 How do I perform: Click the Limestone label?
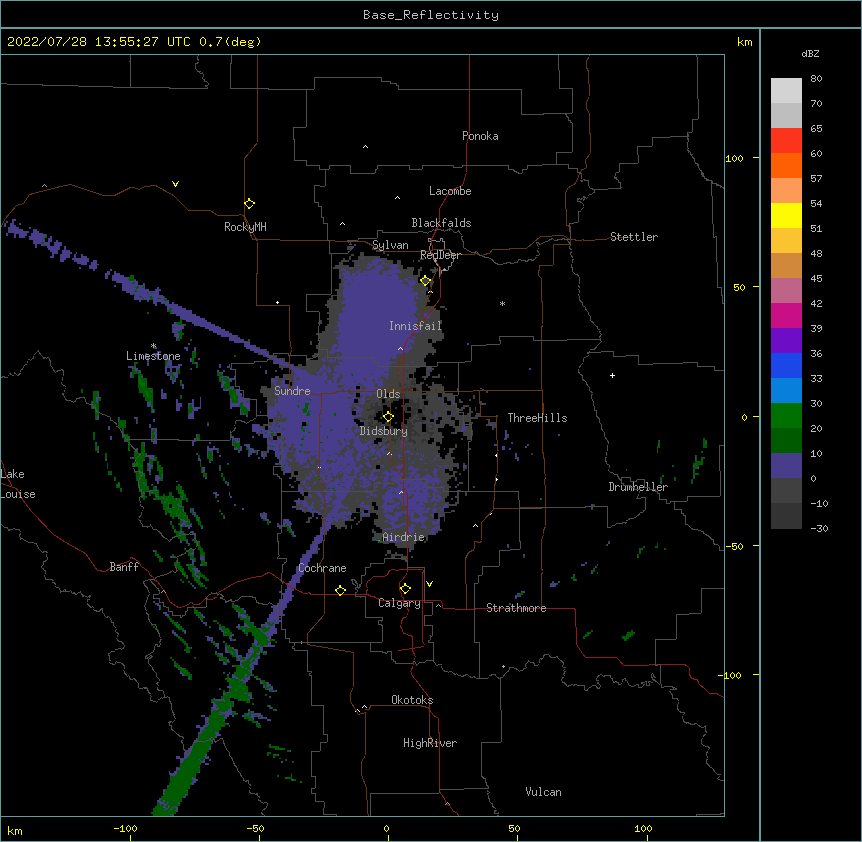153,356
